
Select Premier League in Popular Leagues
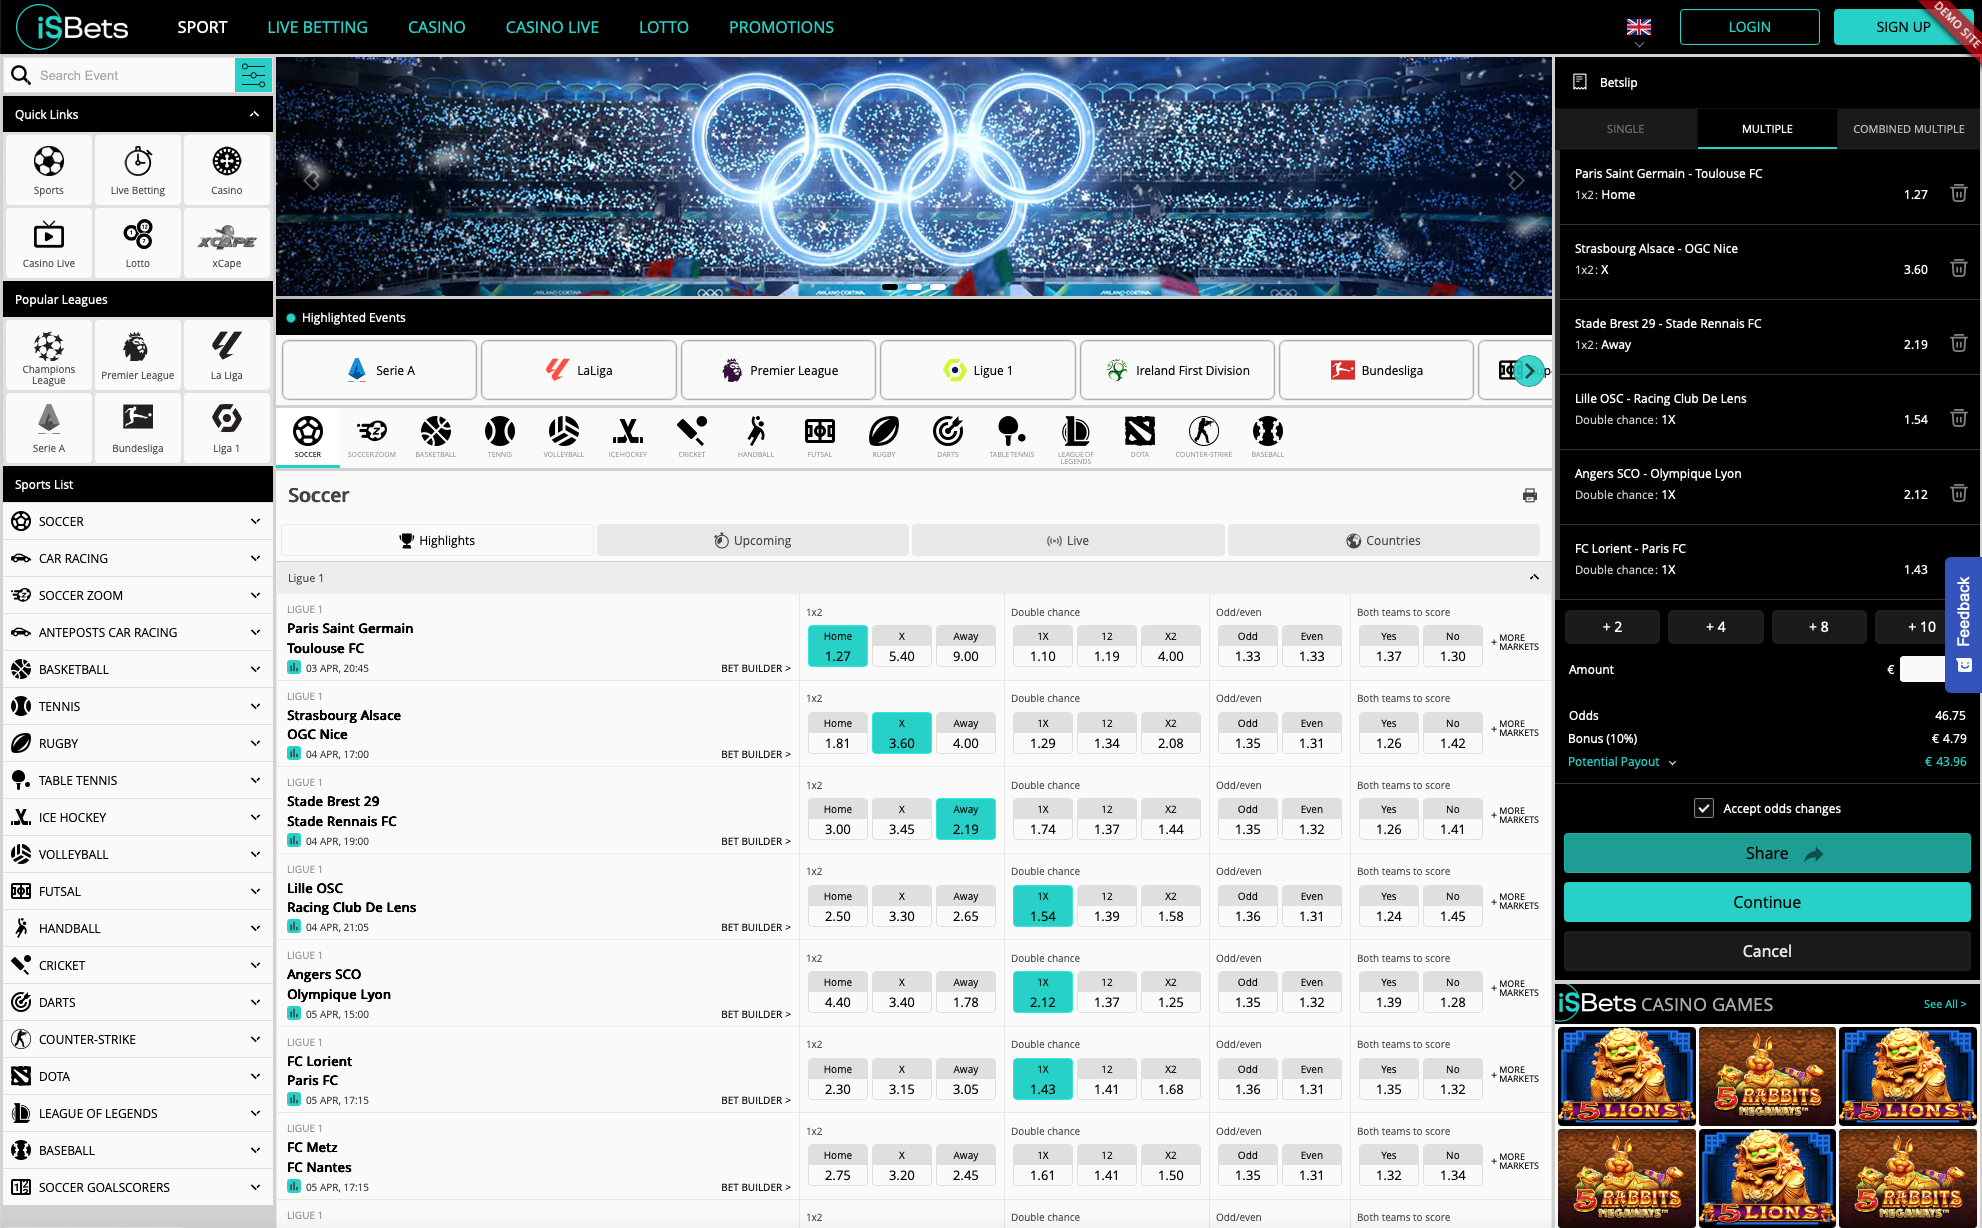tap(138, 354)
